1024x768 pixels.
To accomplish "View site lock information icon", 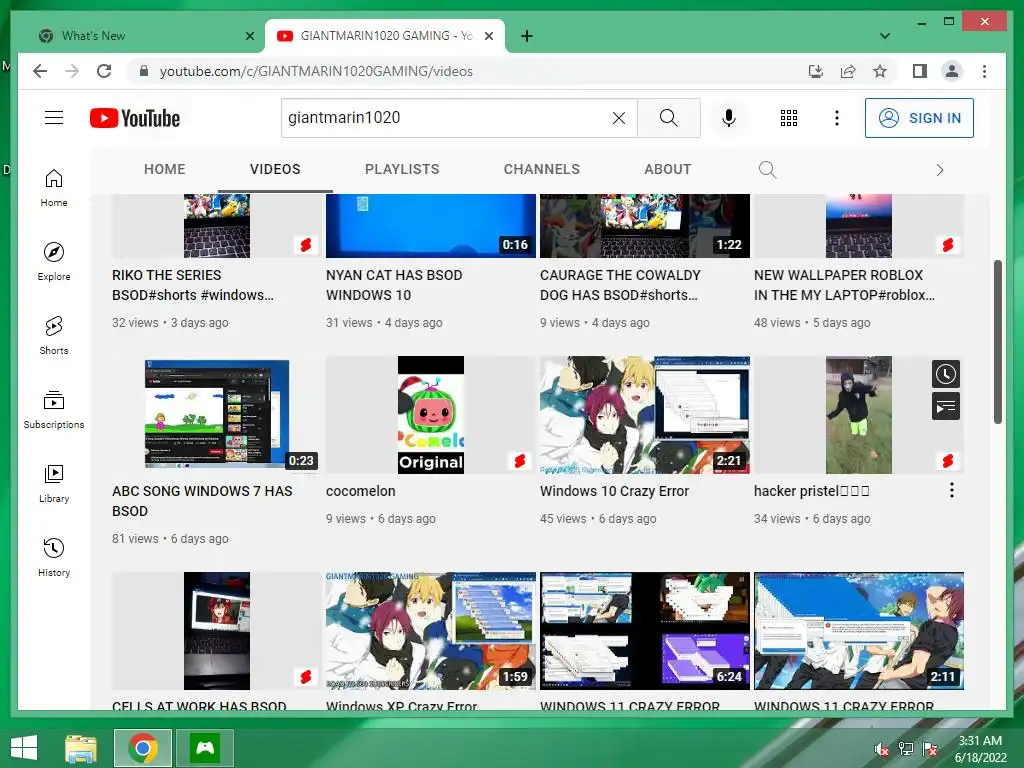I will pos(144,71).
